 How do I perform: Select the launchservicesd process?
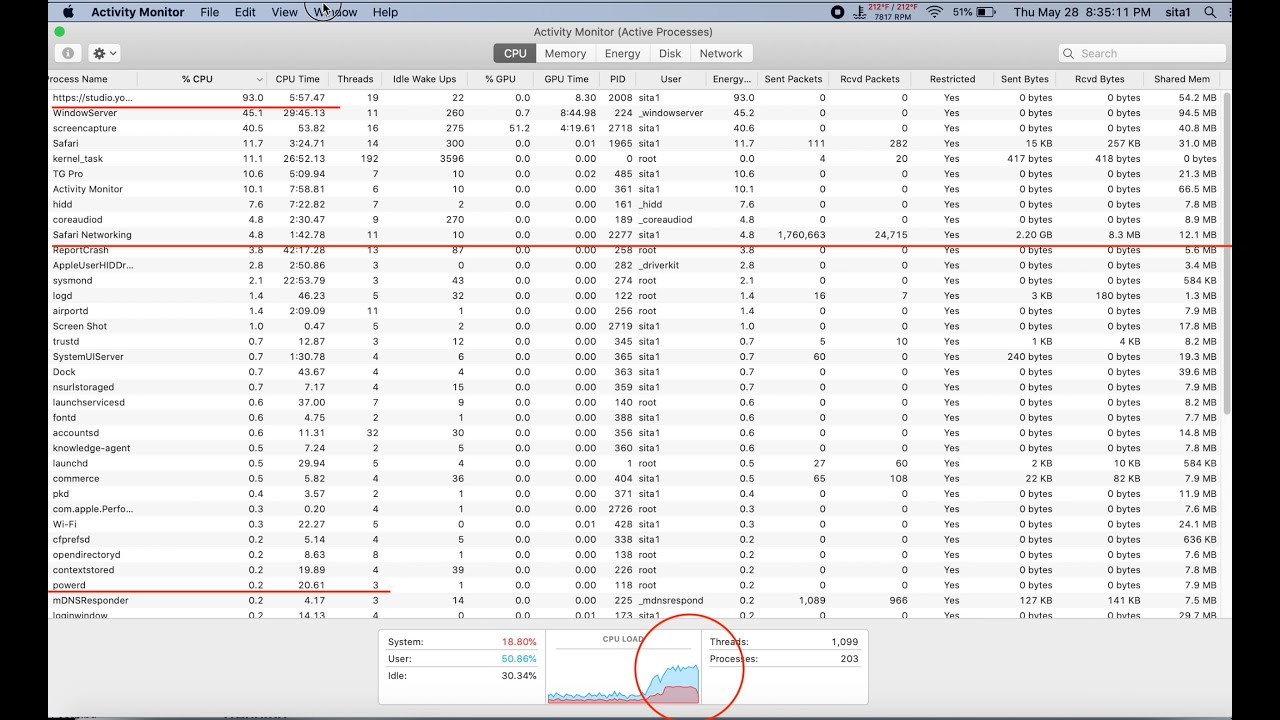coord(634,402)
